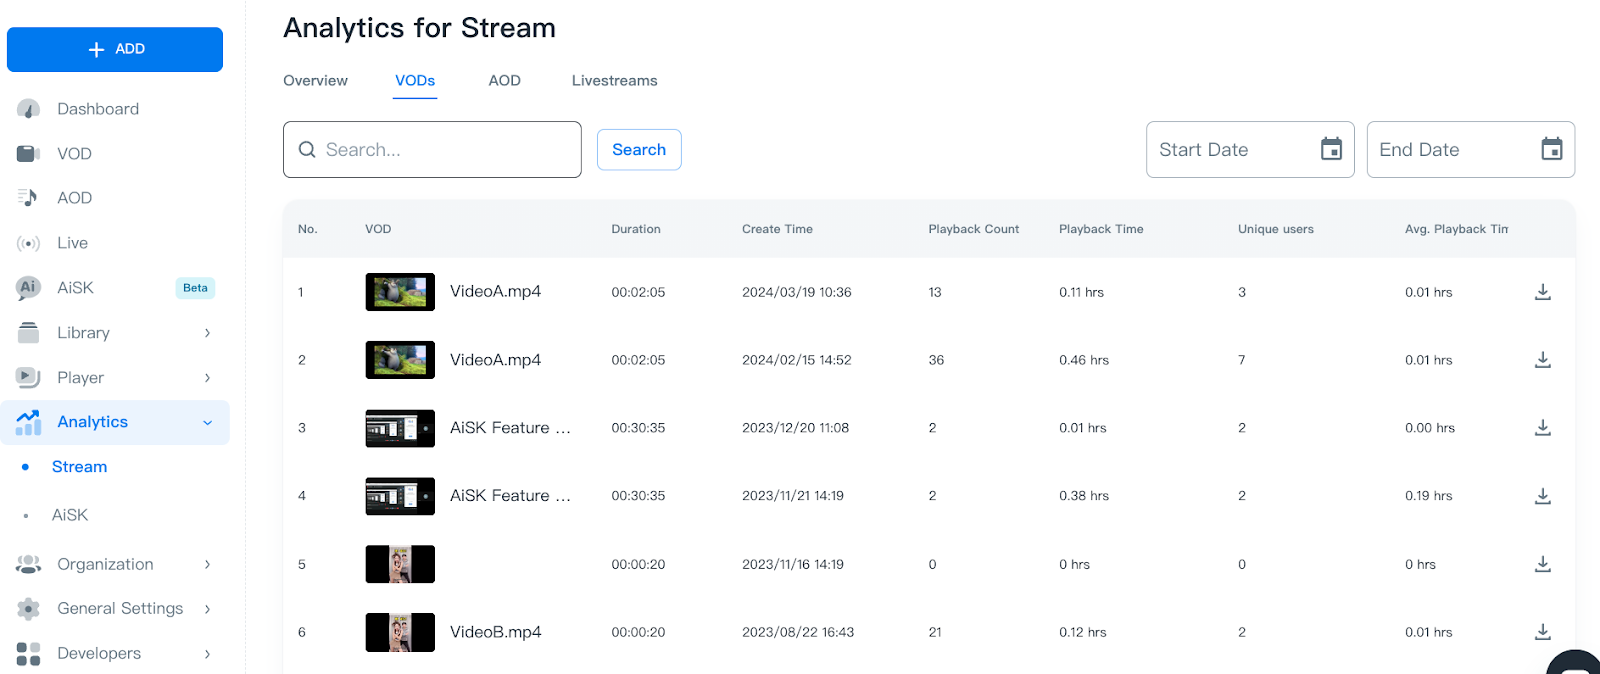
Task: Open the Start Date calendar picker icon
Action: 1331,150
